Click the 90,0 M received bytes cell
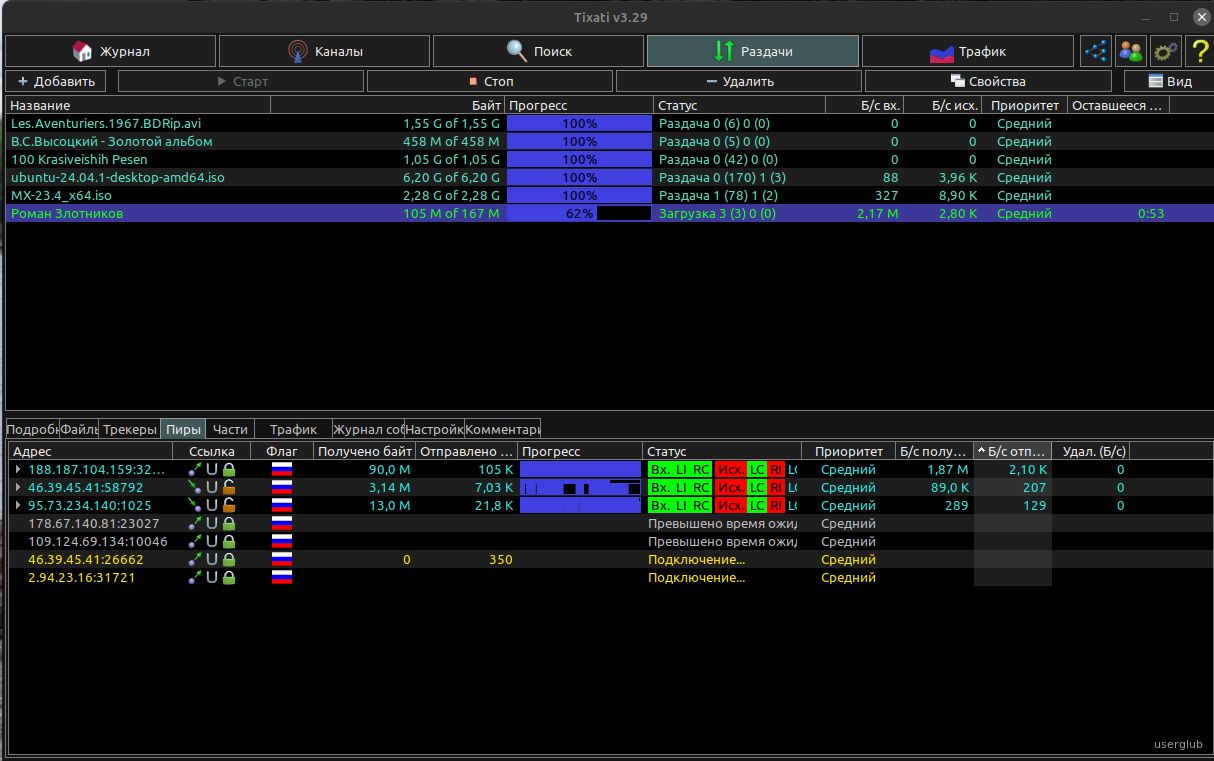Screen dimensions: 1214x761 point(390,470)
